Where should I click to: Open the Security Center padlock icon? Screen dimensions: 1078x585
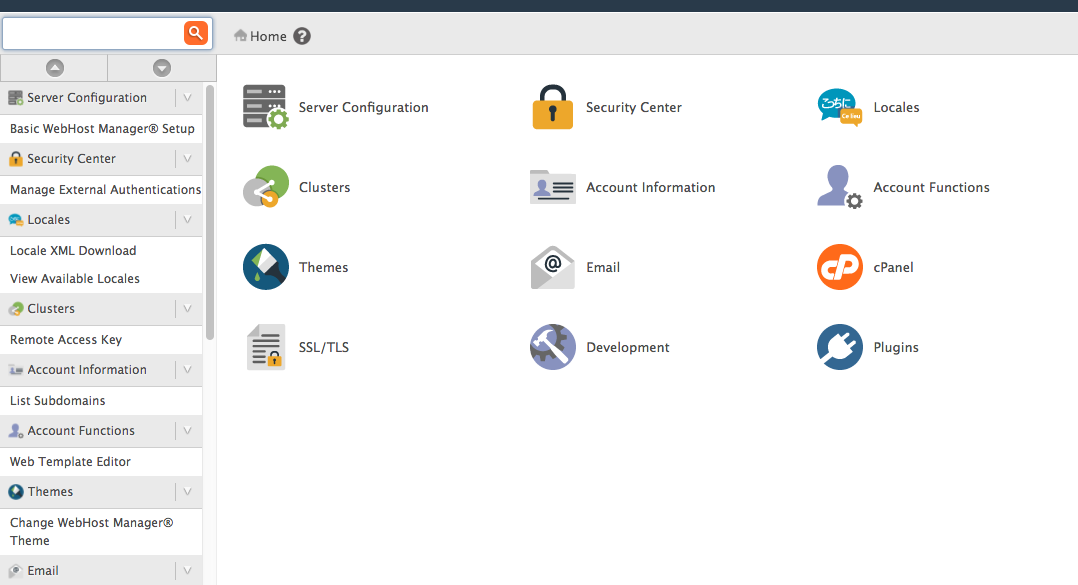(x=553, y=107)
